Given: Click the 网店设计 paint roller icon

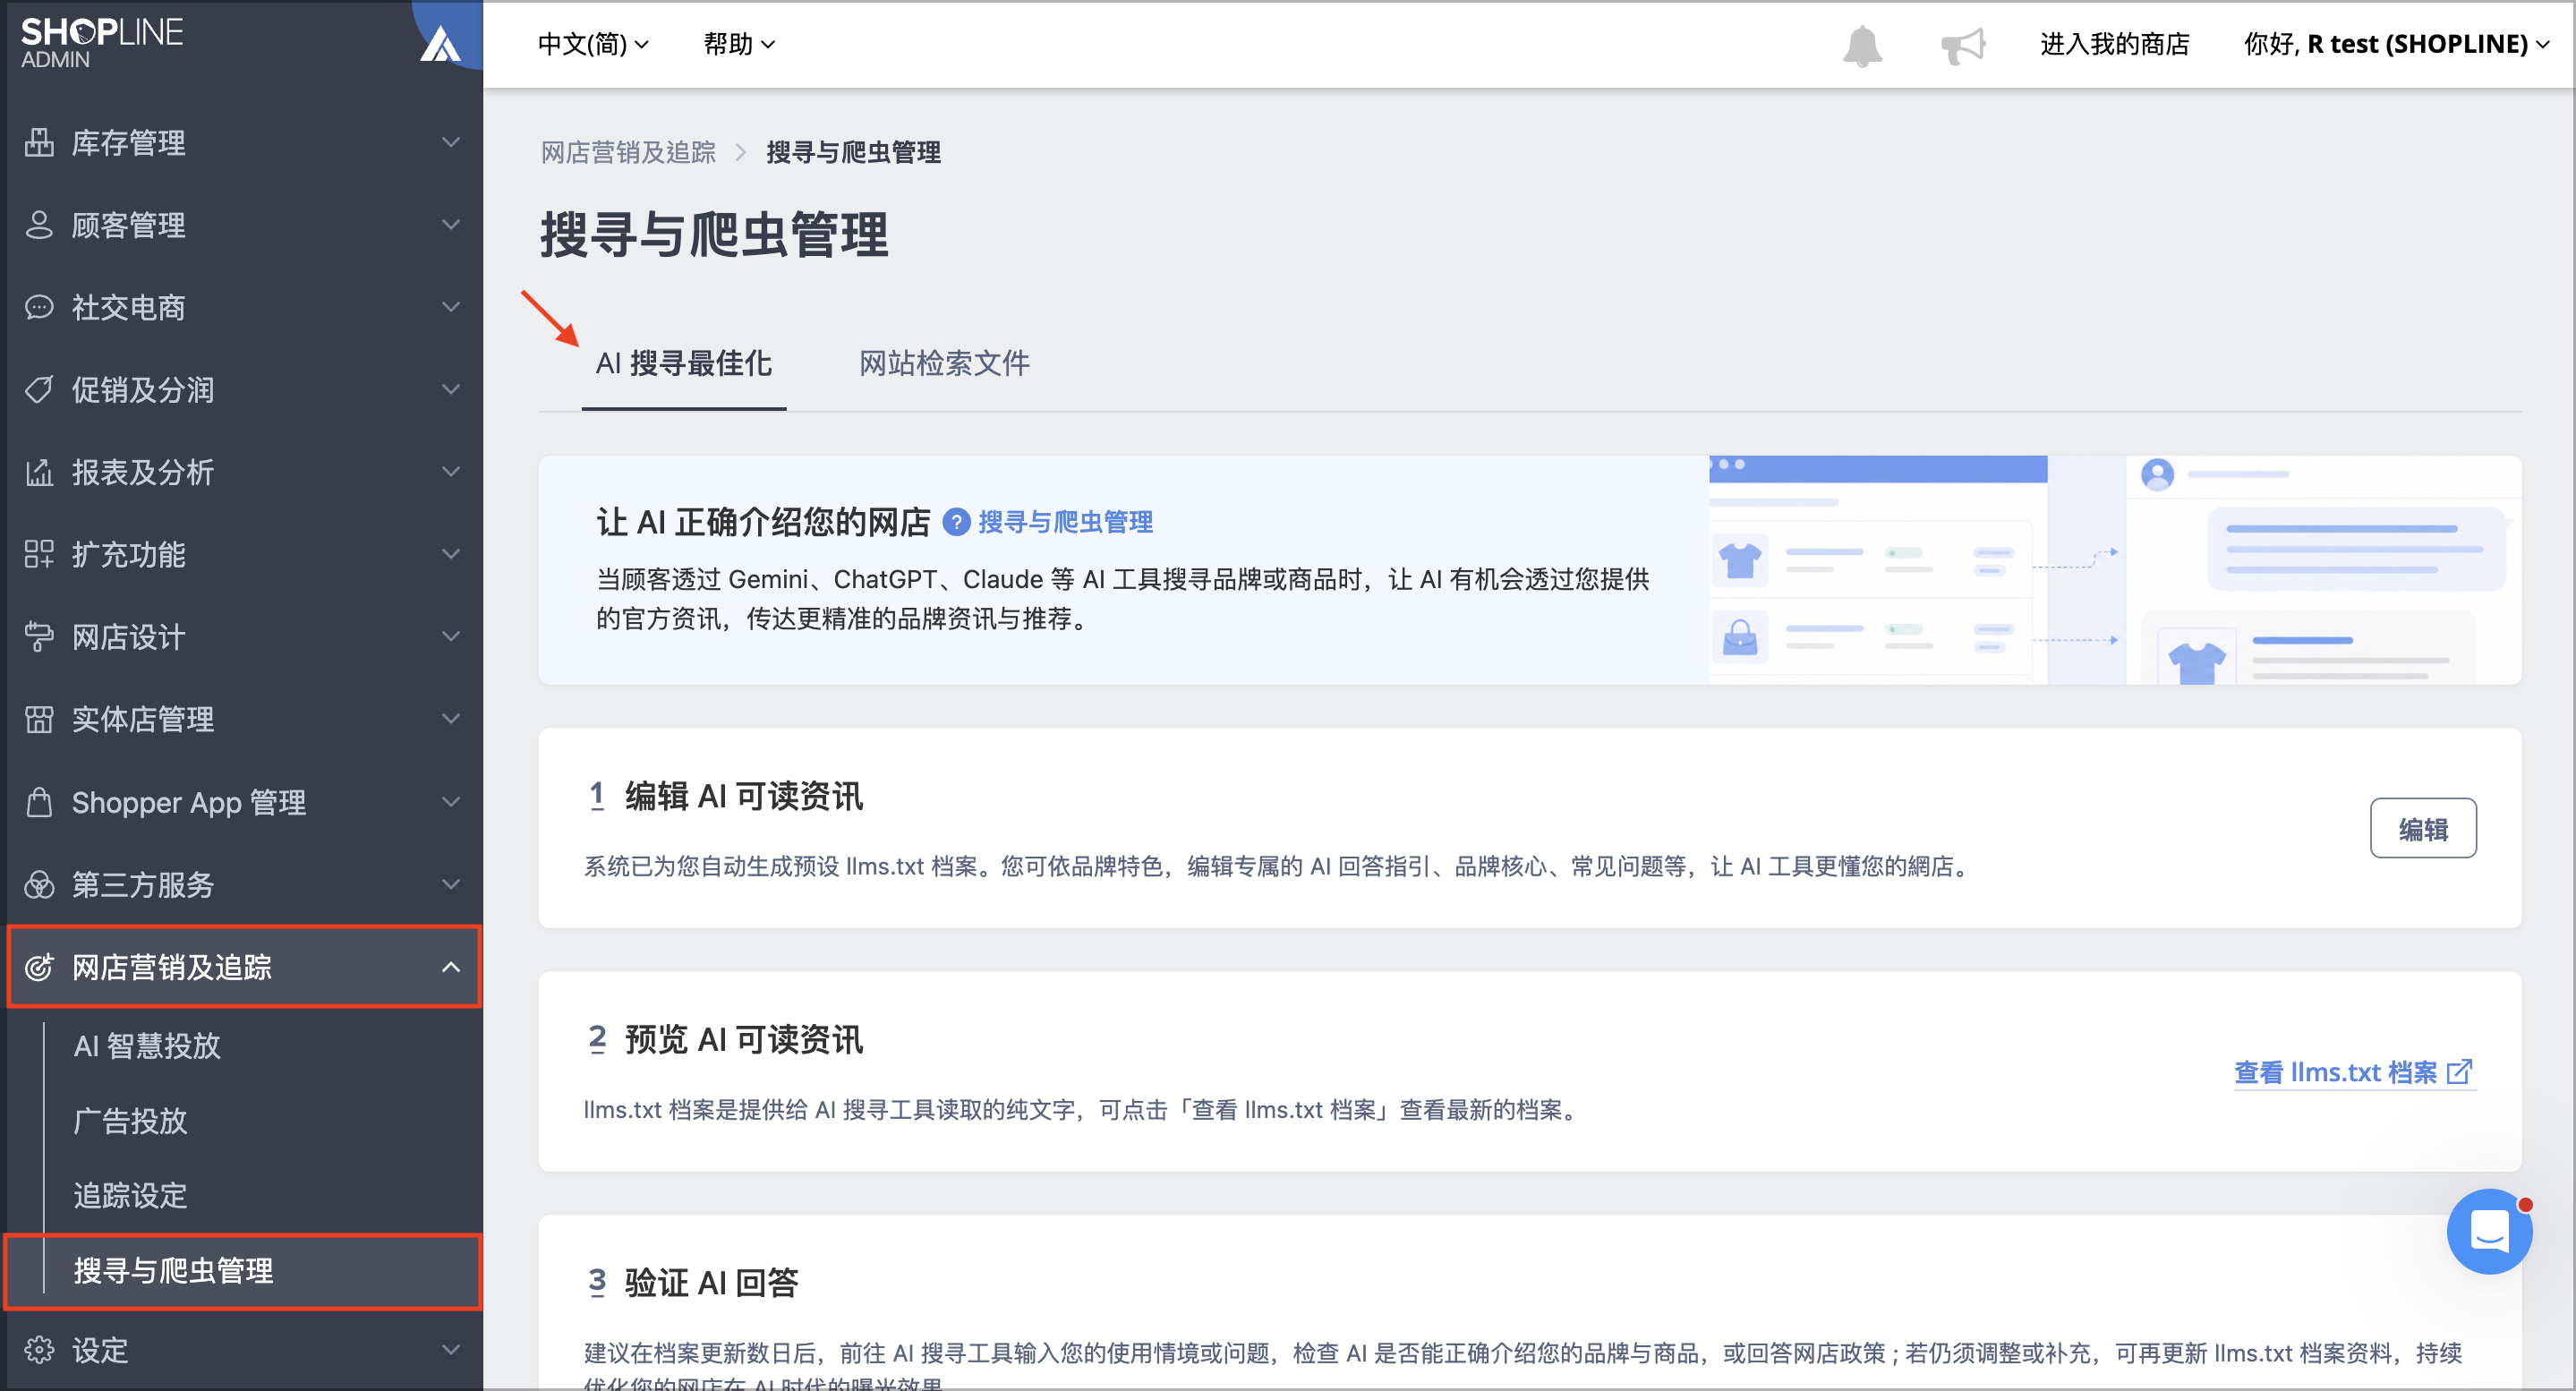Looking at the screenshot, I should (x=39, y=636).
